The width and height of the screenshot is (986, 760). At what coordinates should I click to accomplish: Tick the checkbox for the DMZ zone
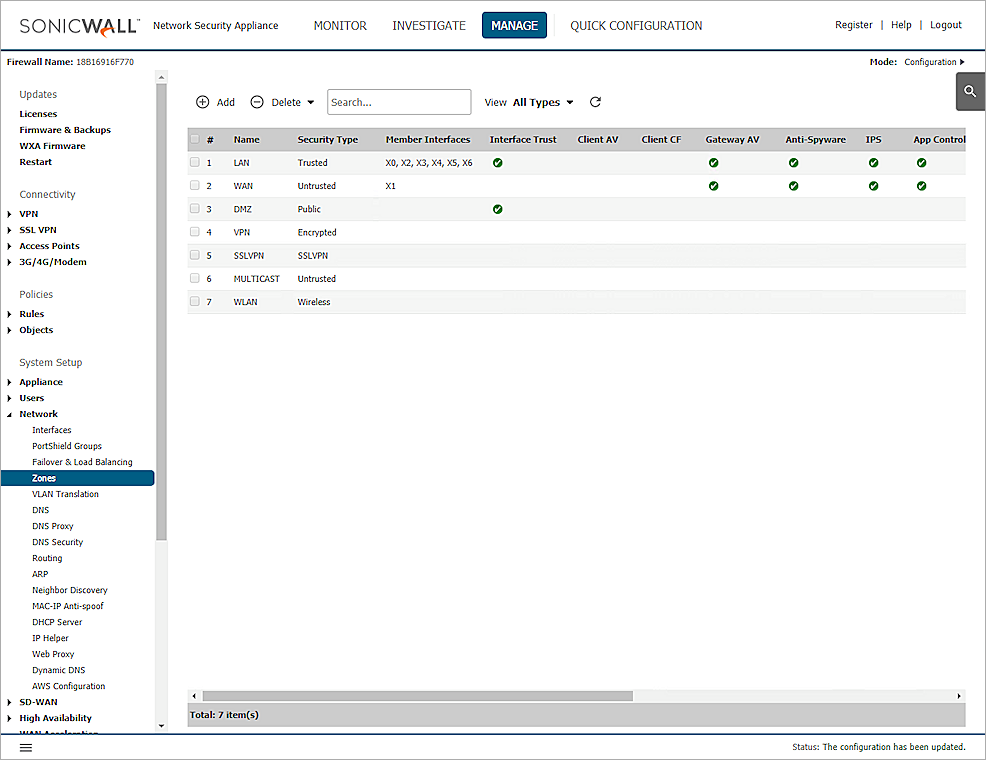(x=195, y=209)
